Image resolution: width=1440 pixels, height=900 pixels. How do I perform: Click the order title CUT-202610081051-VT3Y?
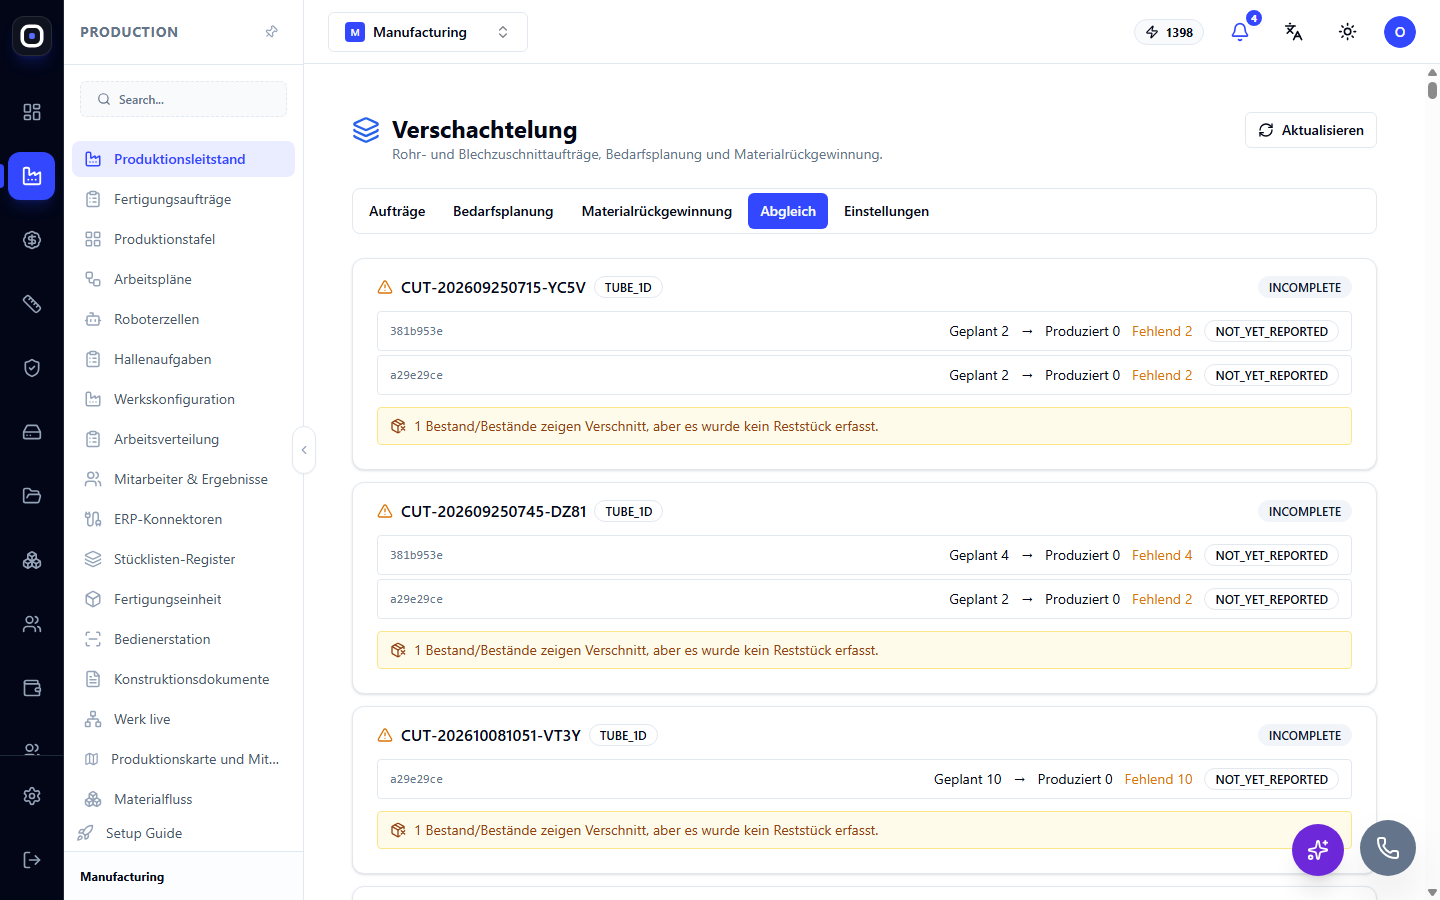pos(491,735)
